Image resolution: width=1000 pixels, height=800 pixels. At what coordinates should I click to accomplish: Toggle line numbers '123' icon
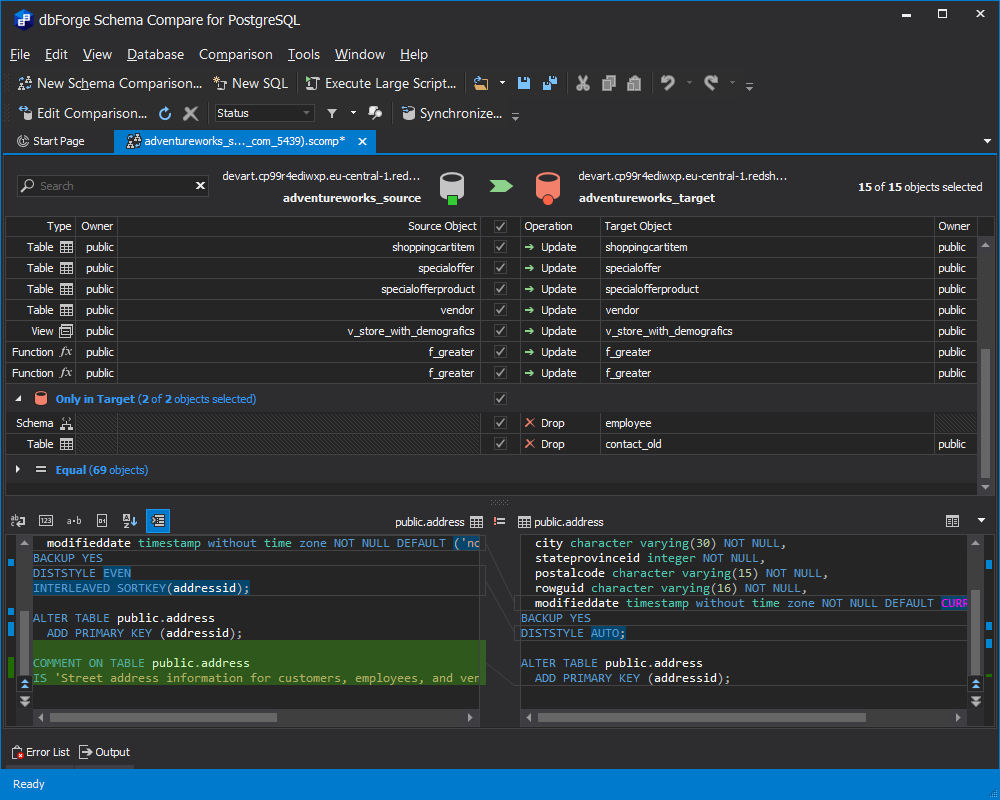pyautogui.click(x=46, y=521)
